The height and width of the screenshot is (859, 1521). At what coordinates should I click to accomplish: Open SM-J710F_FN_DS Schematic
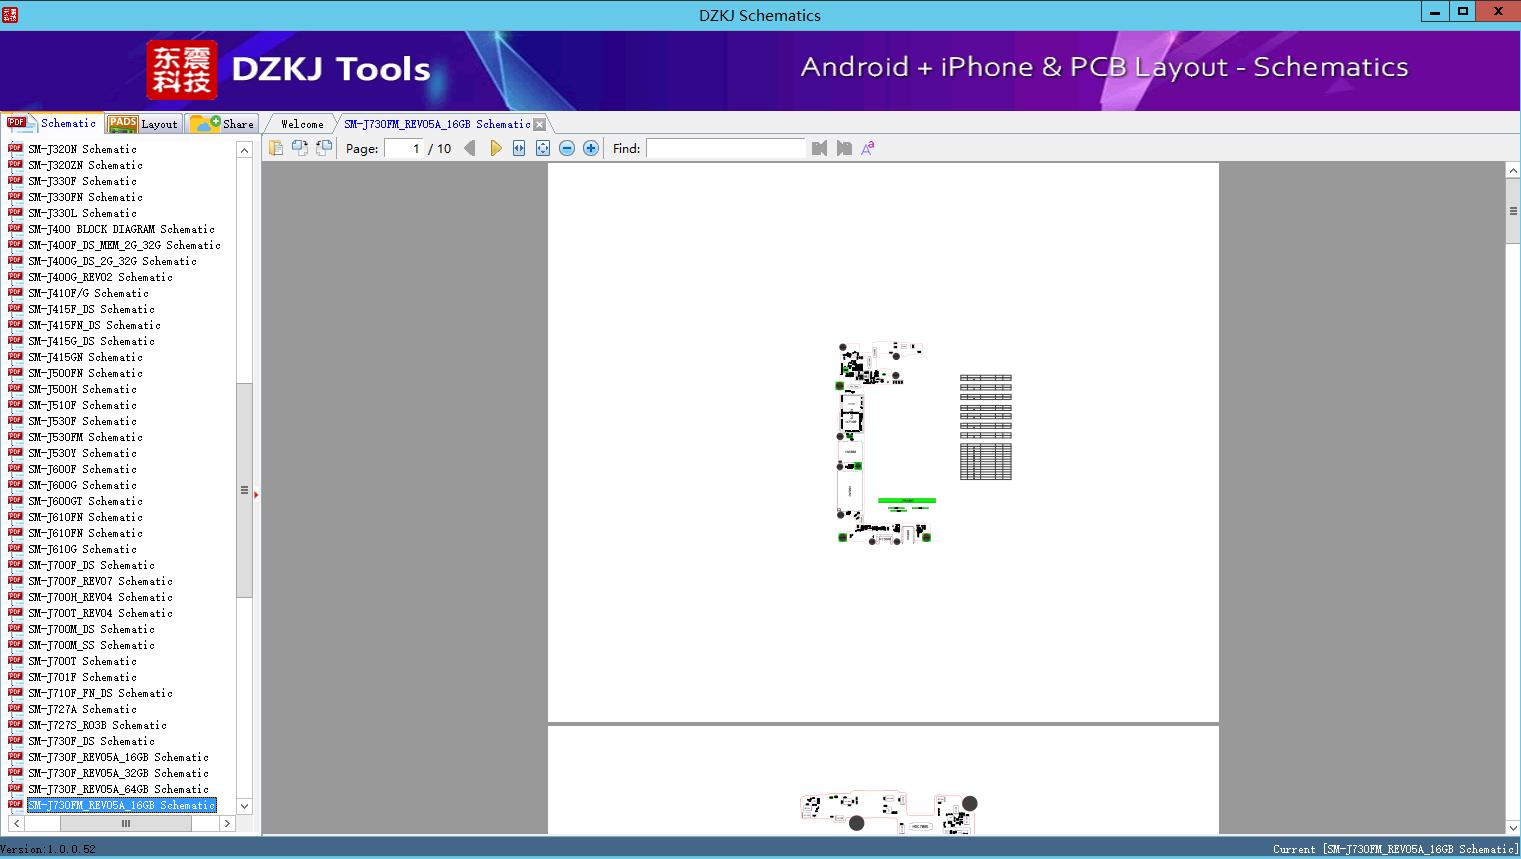(100, 693)
